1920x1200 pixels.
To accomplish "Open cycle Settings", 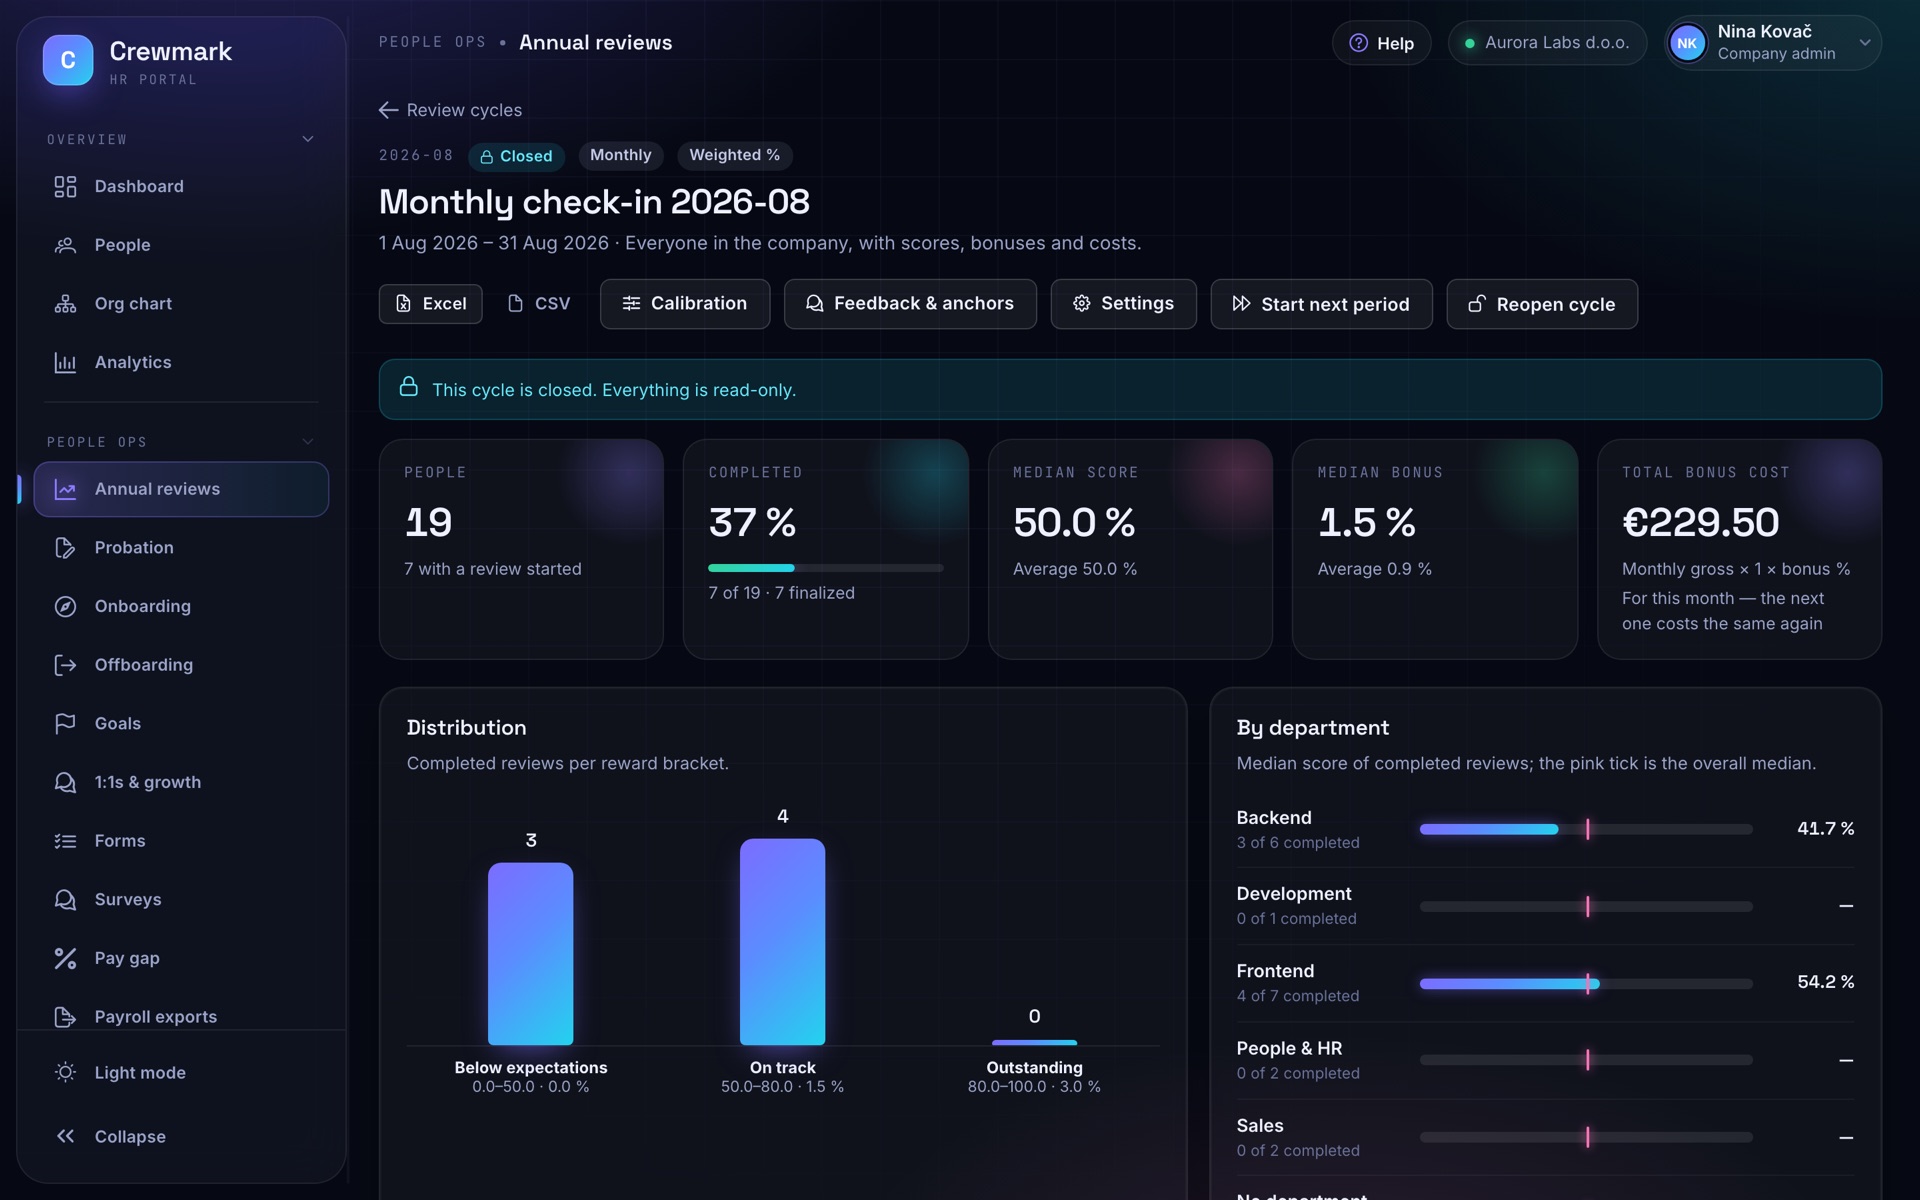I will 1123,304.
